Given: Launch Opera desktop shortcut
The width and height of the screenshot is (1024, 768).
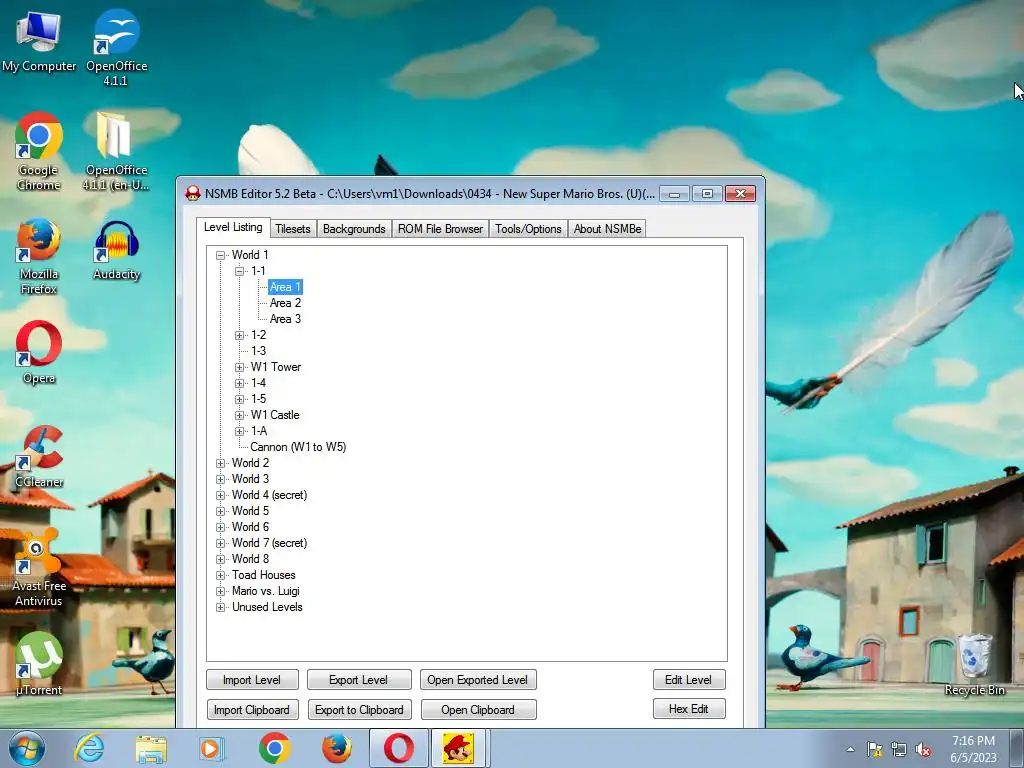Looking at the screenshot, I should click(x=39, y=353).
